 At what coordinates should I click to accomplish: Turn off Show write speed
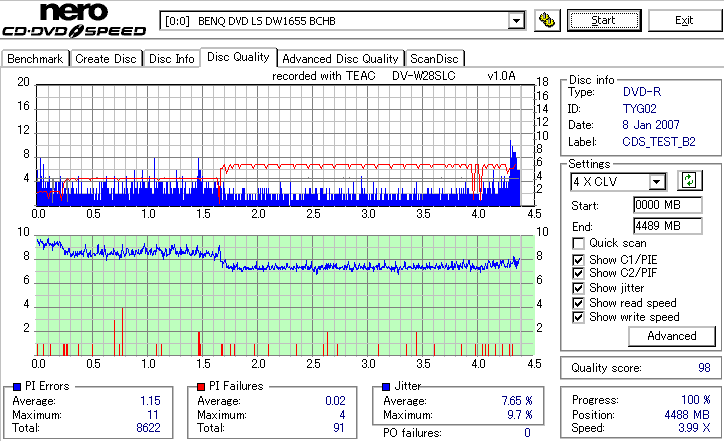click(578, 317)
